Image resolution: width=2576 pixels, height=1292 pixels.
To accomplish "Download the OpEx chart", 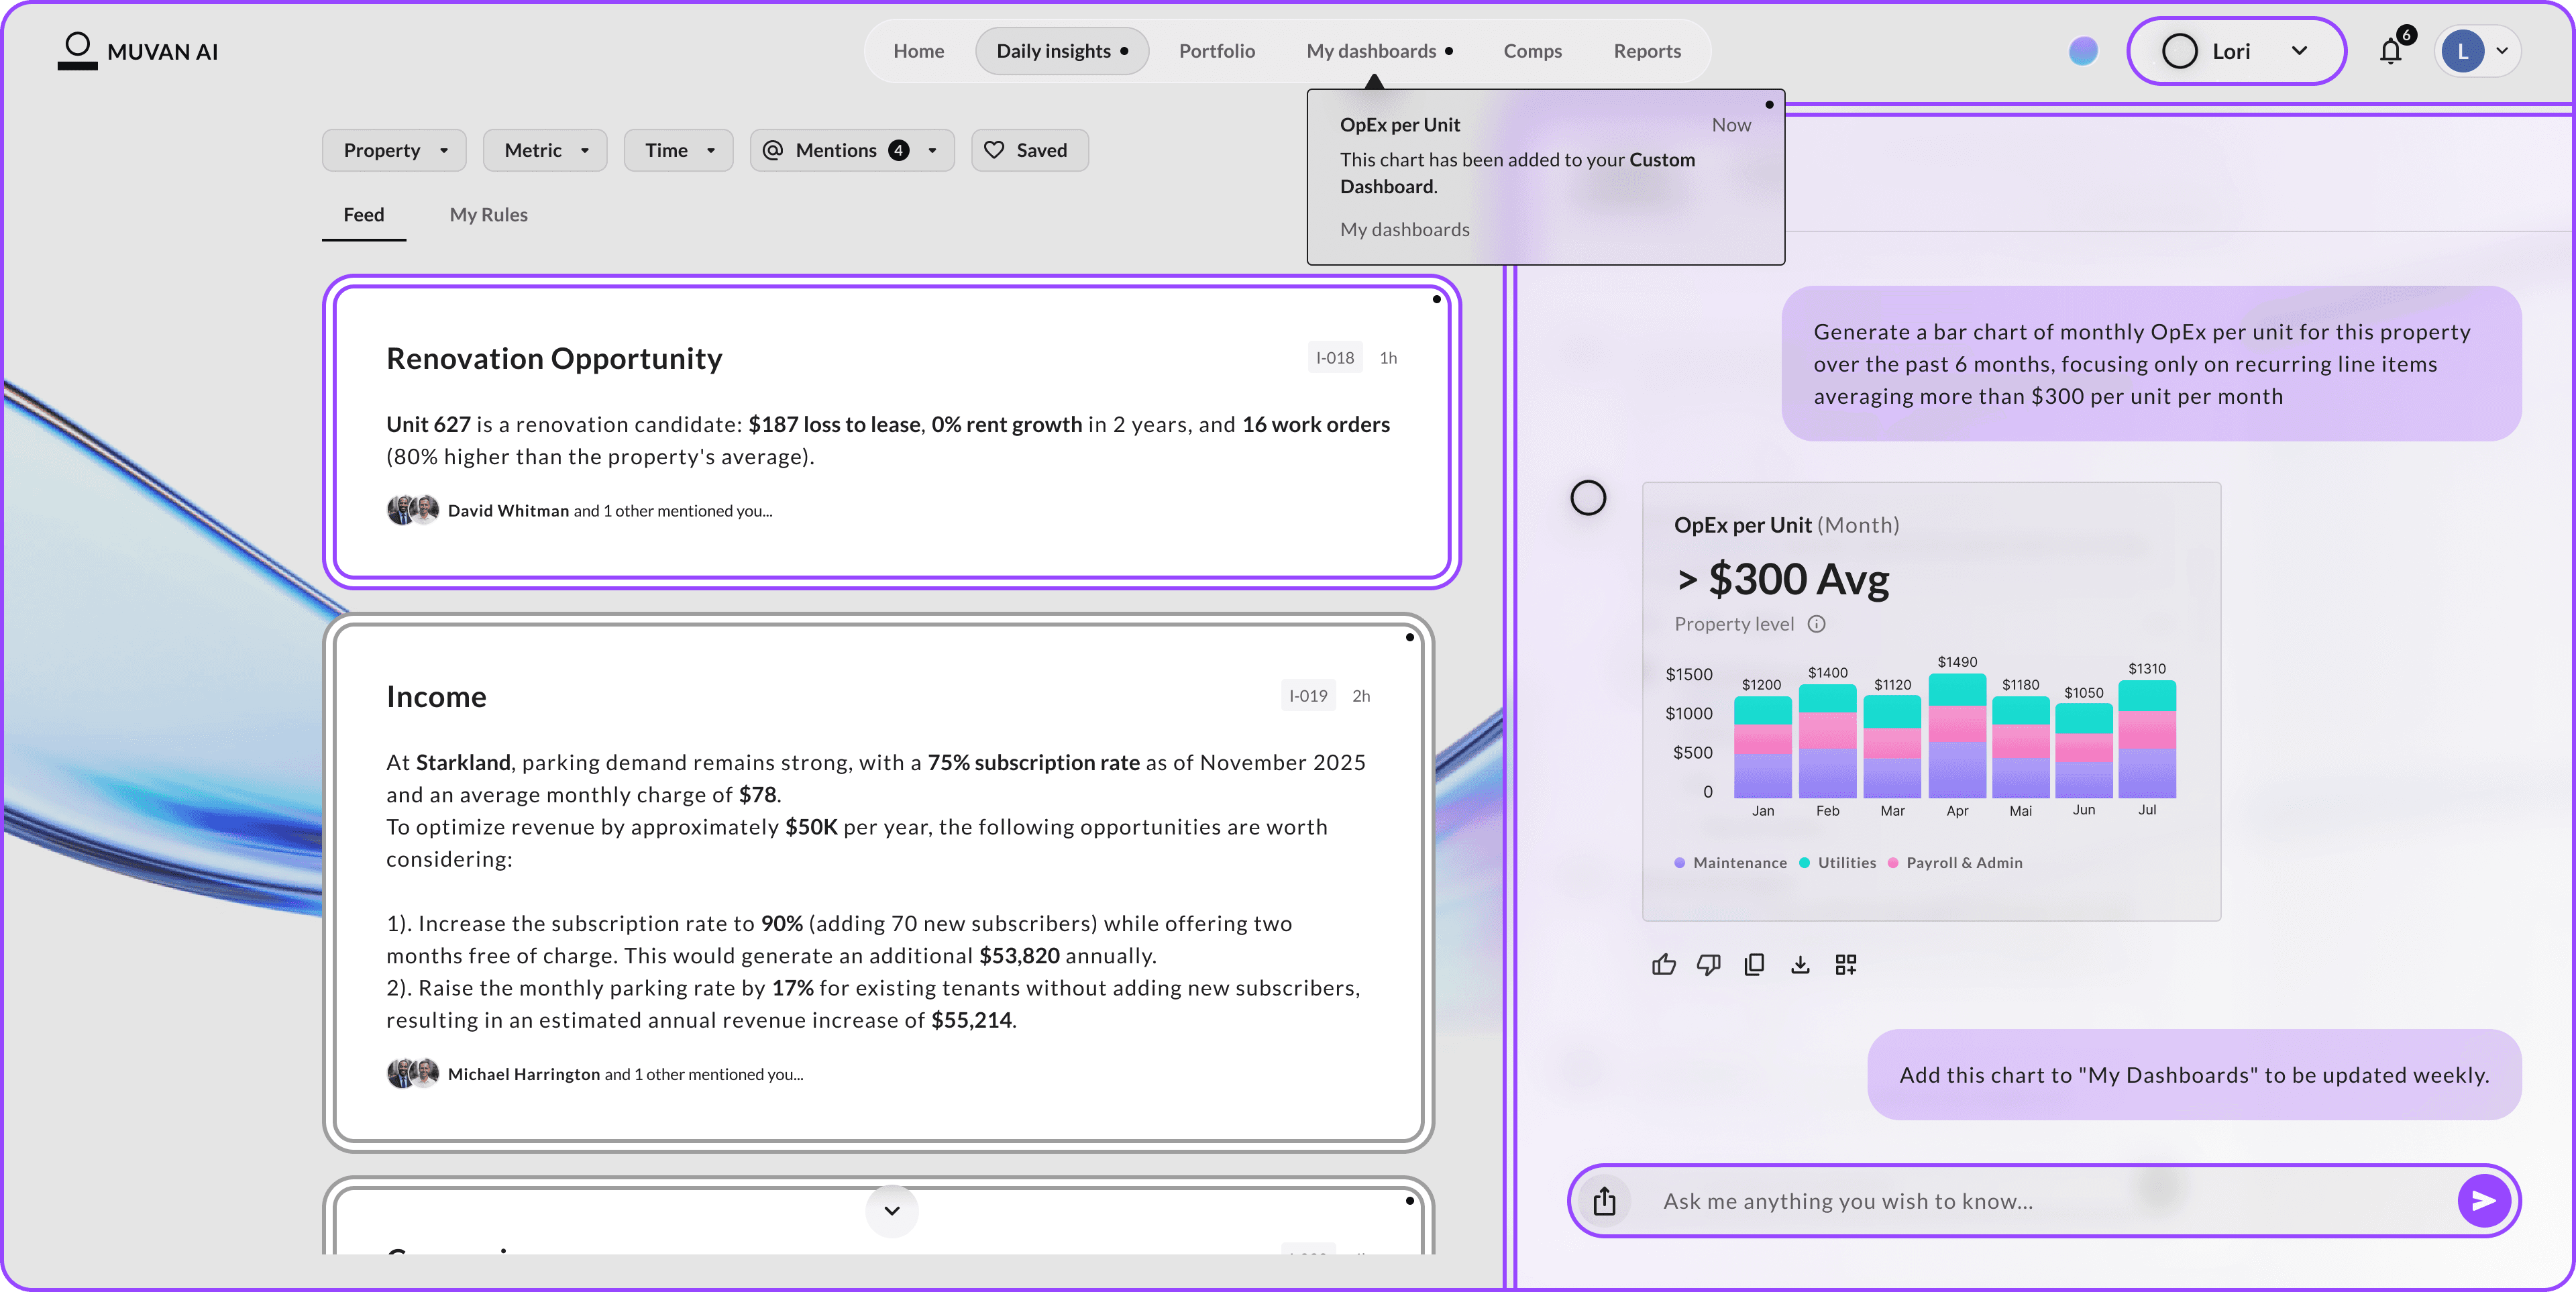I will click(1800, 964).
